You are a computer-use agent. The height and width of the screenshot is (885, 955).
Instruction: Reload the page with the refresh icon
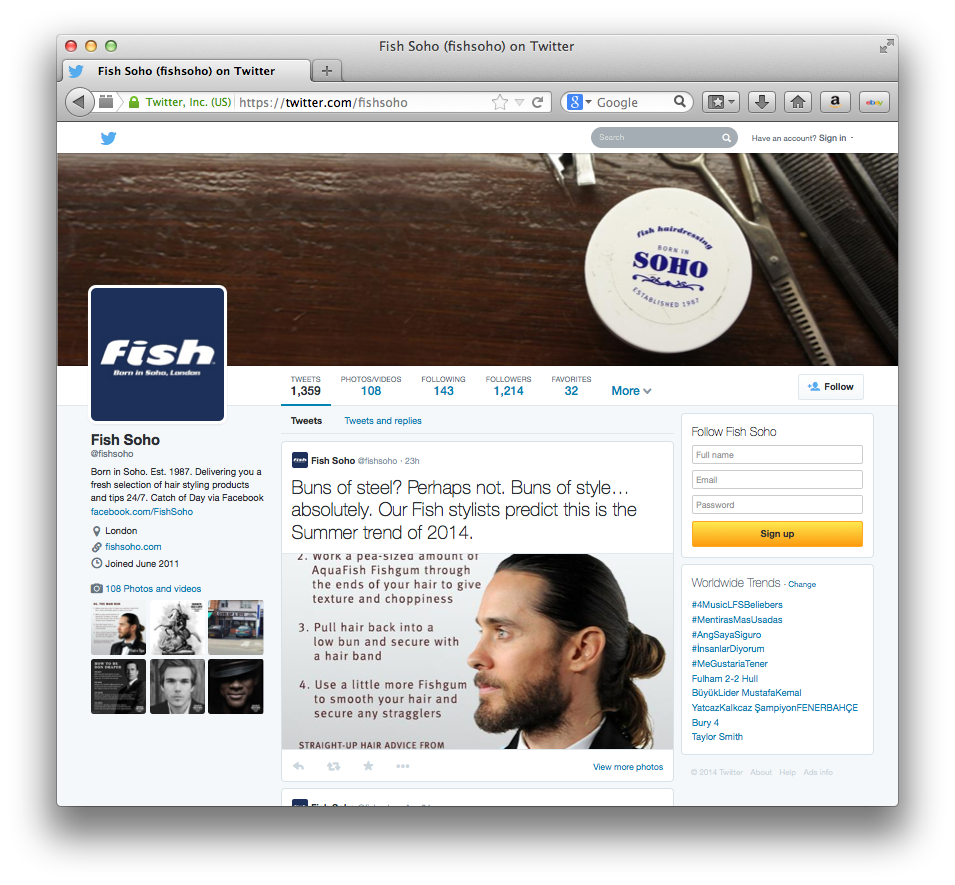(x=537, y=102)
